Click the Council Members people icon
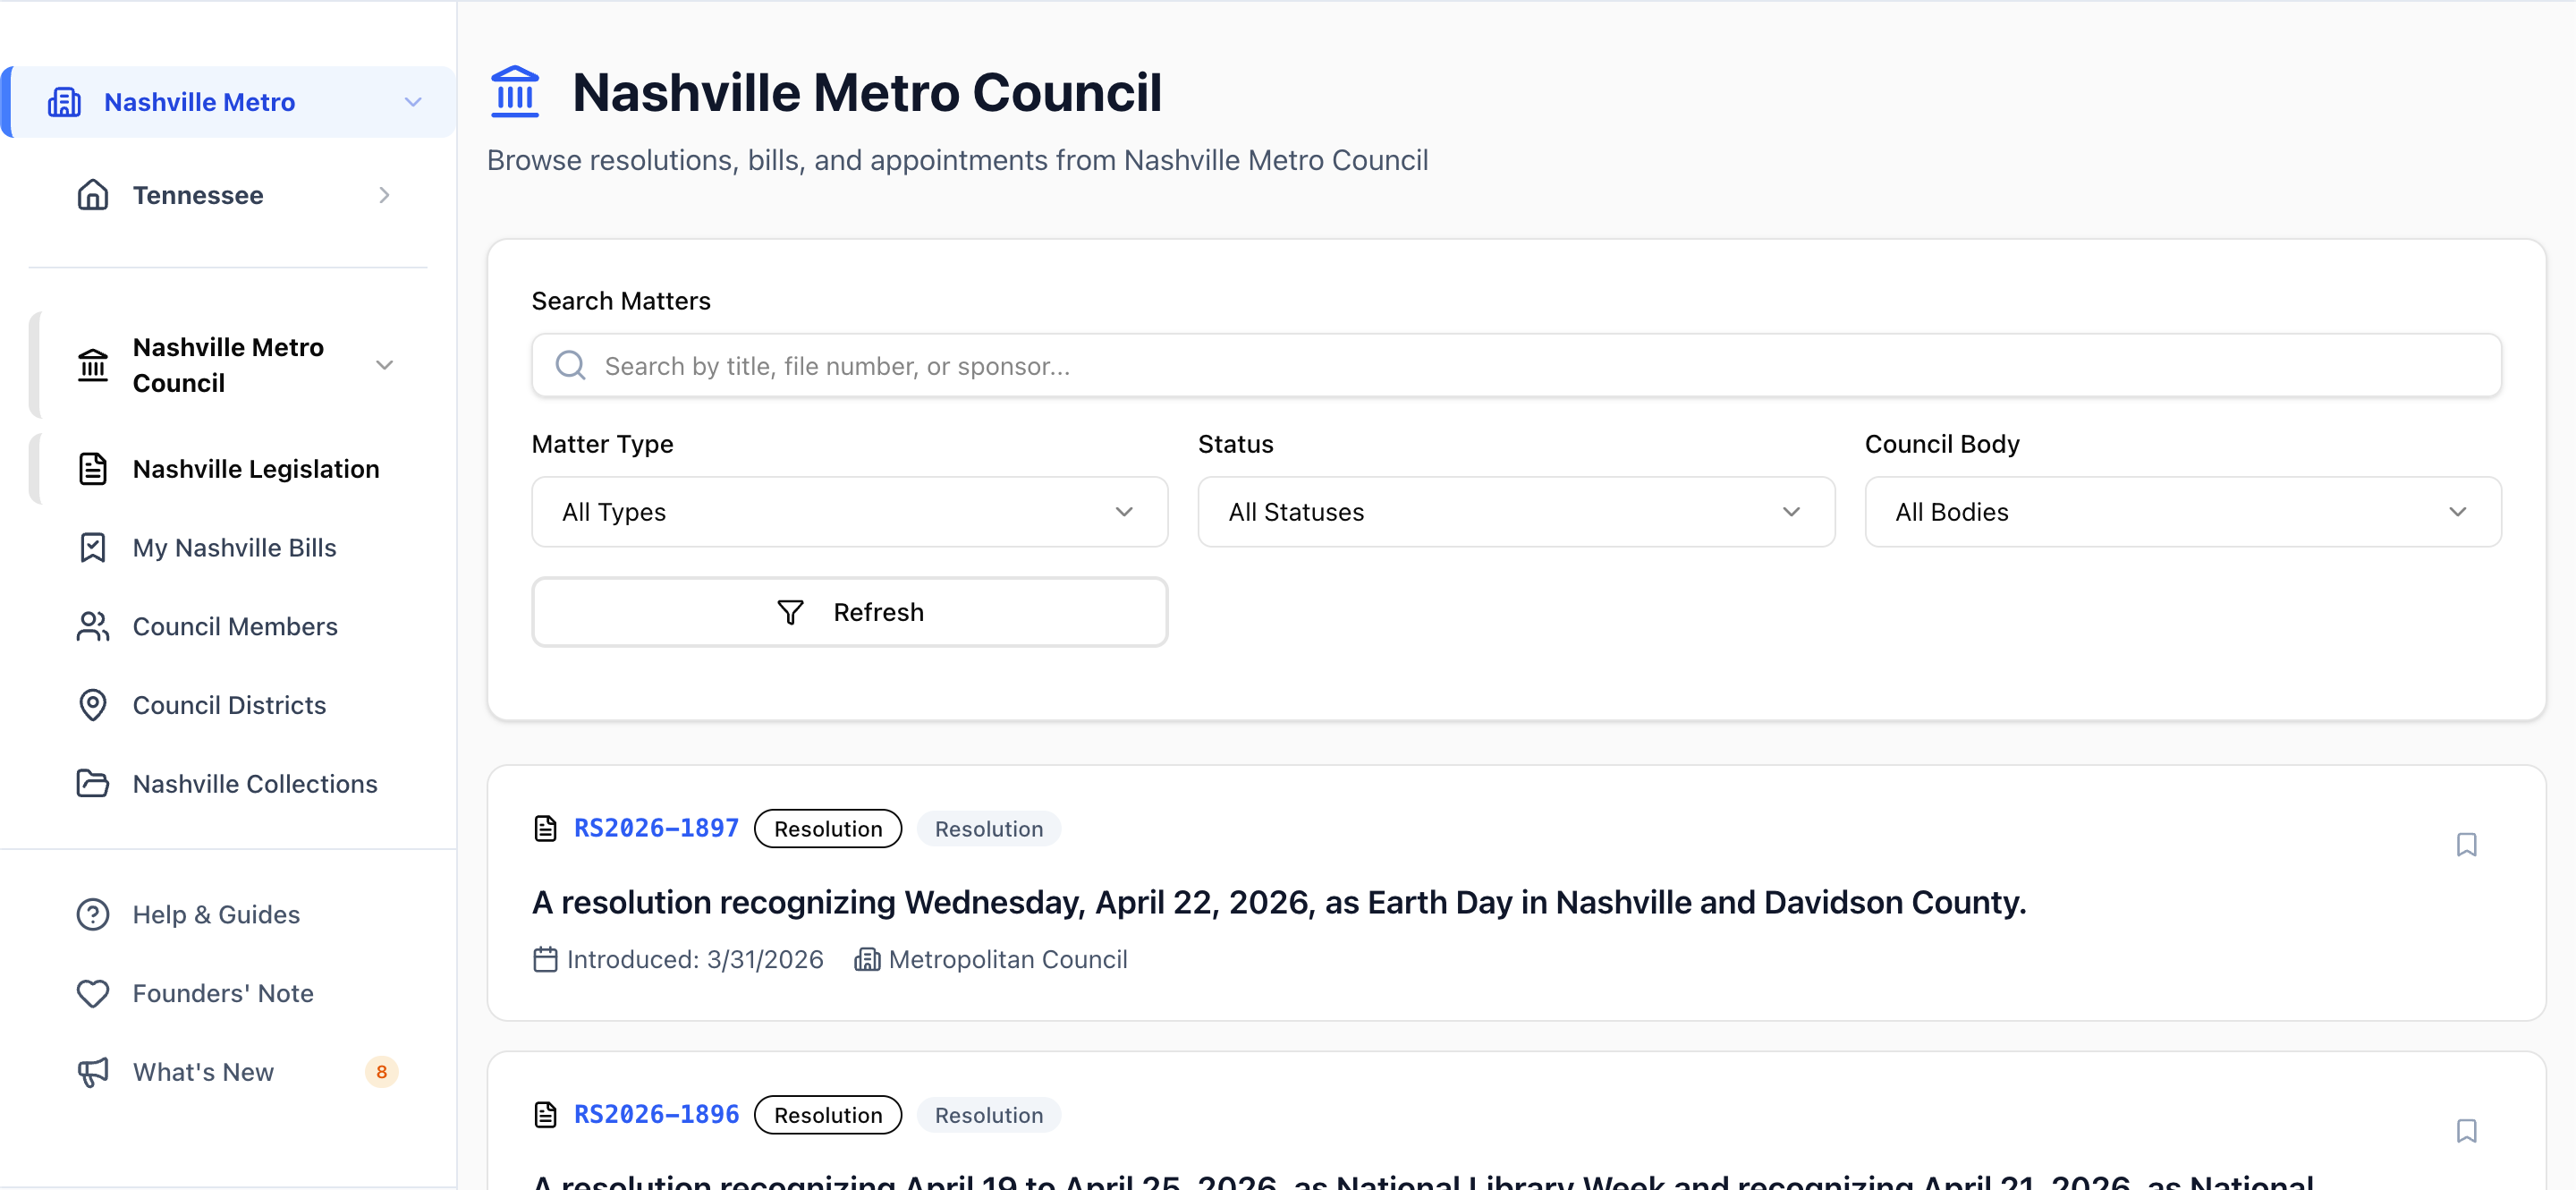 point(92,626)
